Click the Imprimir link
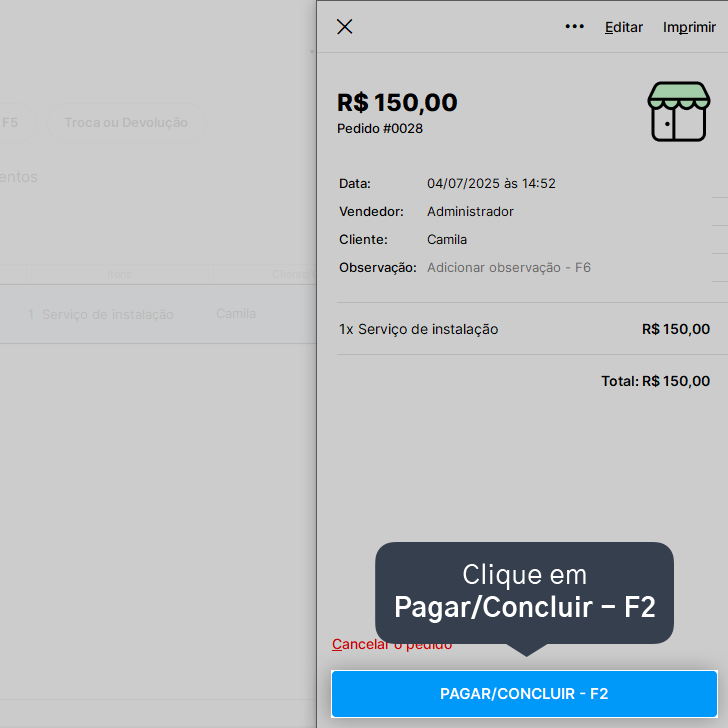The width and height of the screenshot is (728, 728). pyautogui.click(x=689, y=27)
